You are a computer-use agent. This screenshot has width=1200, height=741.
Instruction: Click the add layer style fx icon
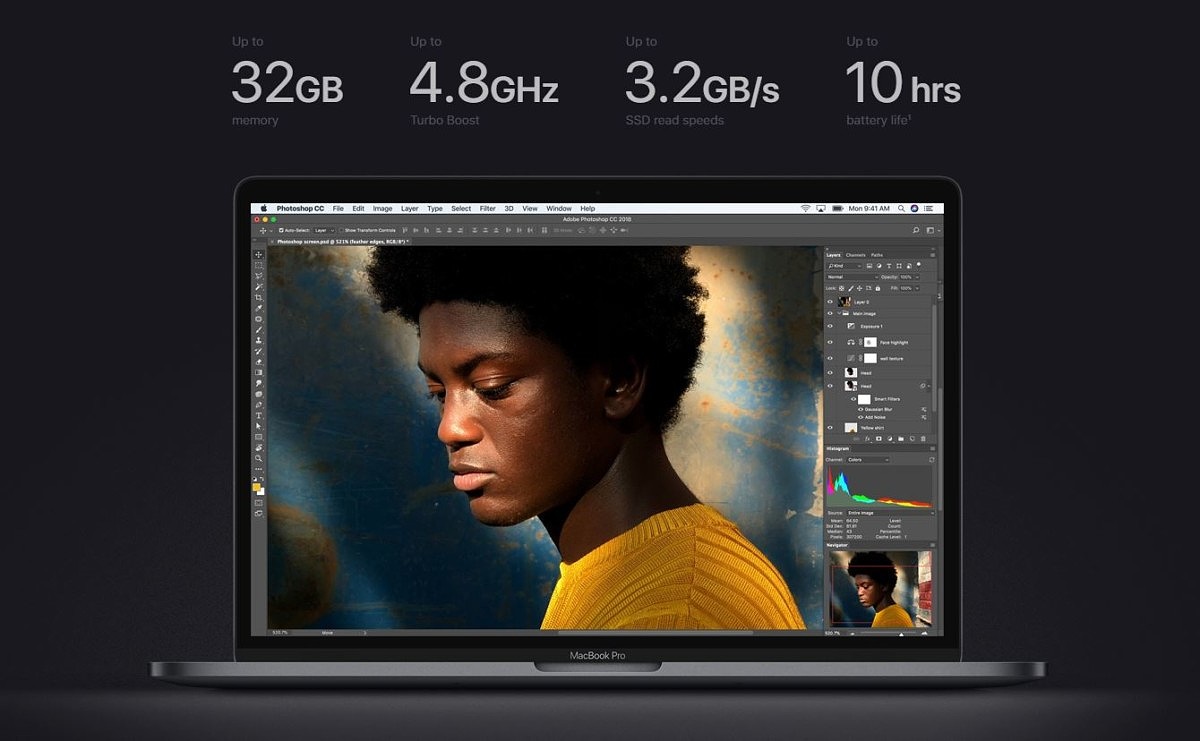(867, 438)
